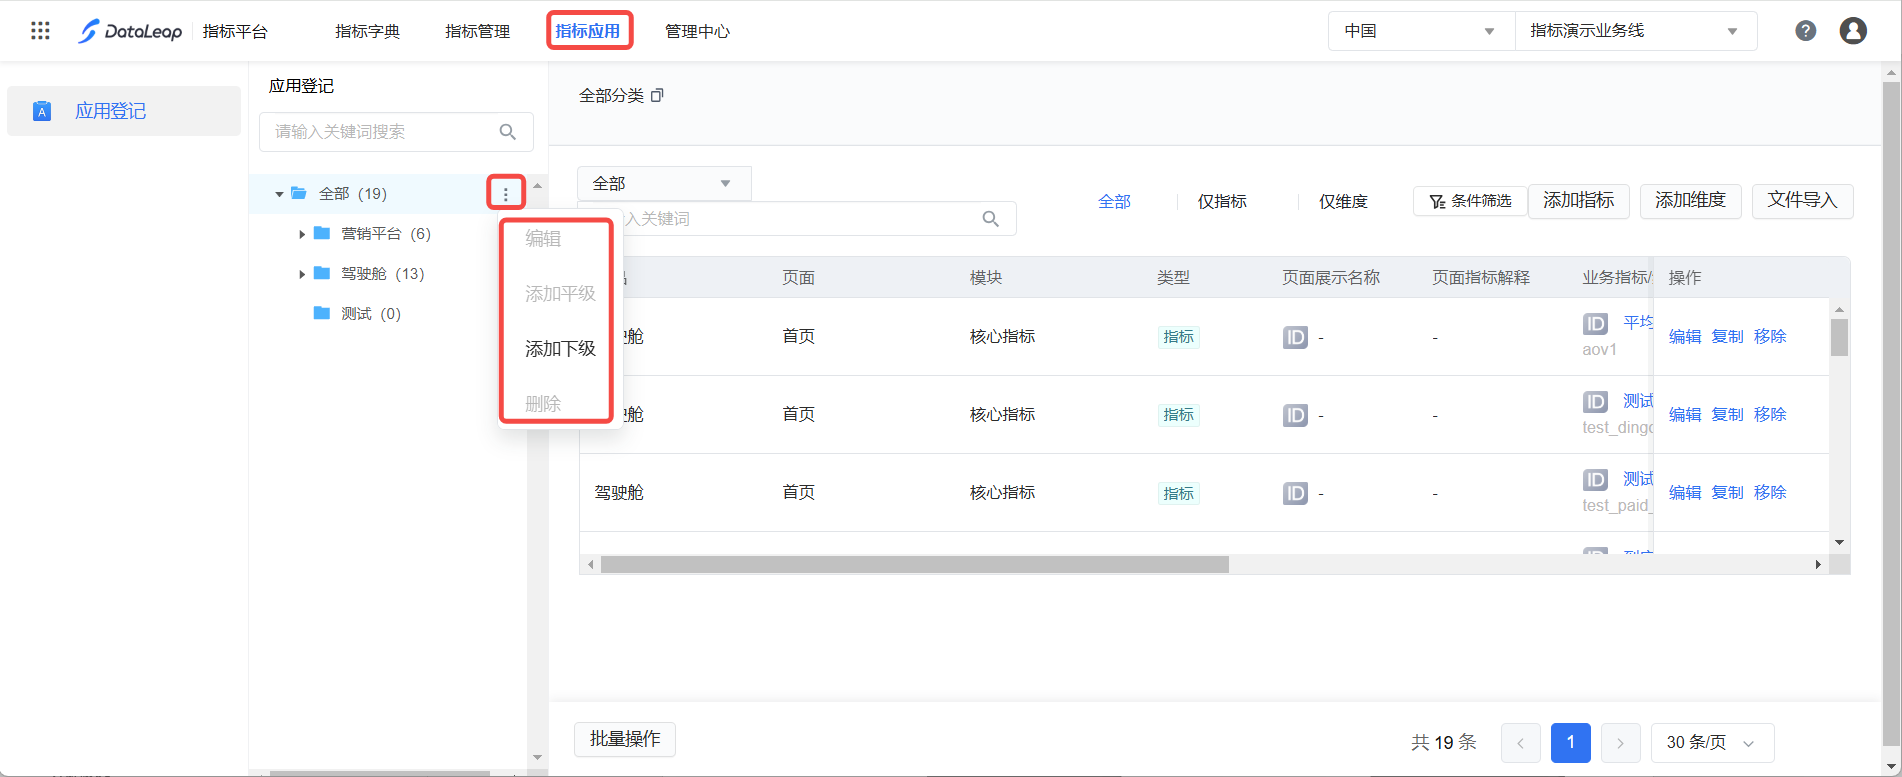Switch to the 指标字典 tab

367,31
